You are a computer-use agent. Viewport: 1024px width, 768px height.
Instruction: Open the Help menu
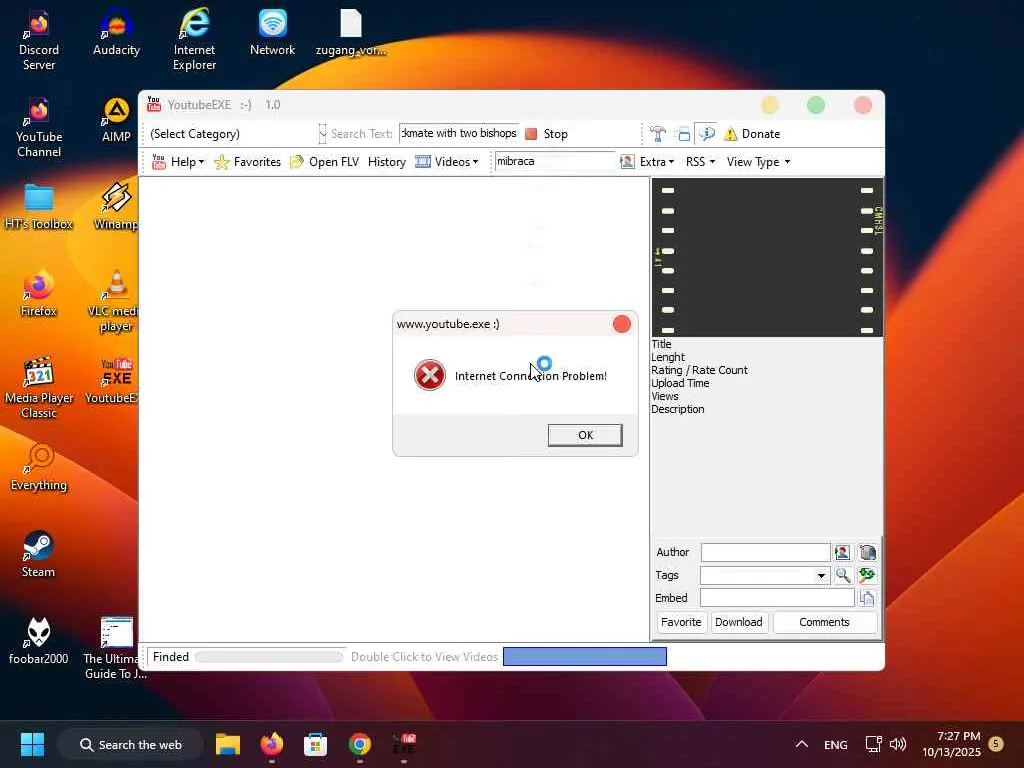point(178,162)
